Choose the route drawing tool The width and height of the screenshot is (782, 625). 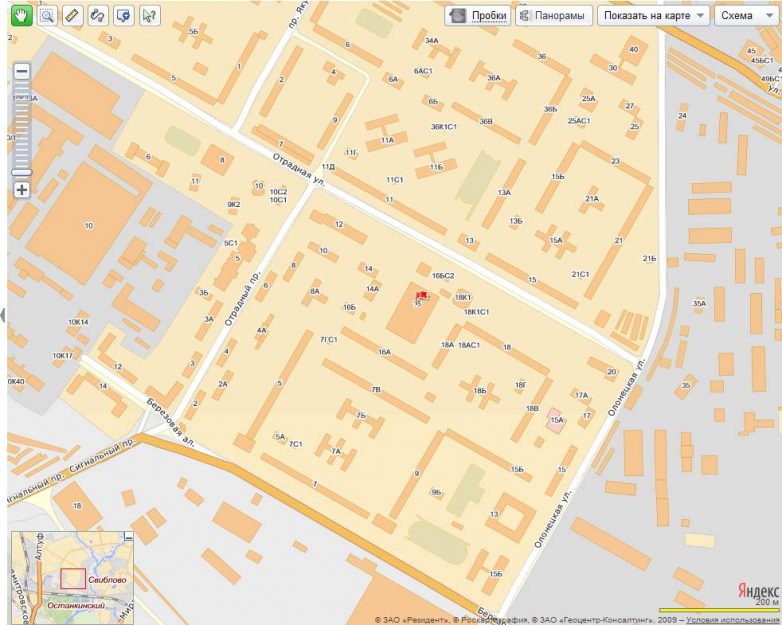click(x=98, y=15)
